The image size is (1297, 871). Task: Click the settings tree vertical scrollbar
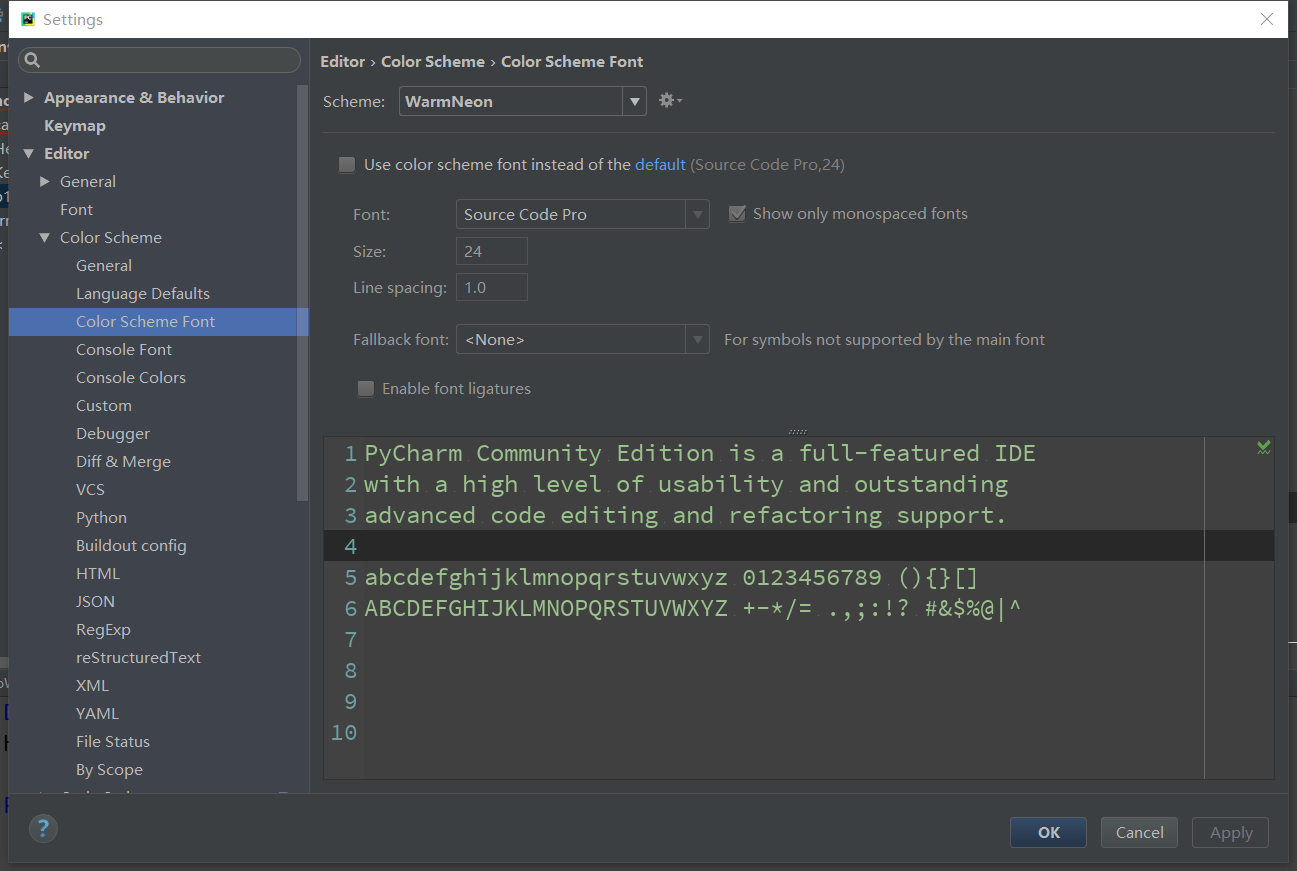[x=303, y=293]
